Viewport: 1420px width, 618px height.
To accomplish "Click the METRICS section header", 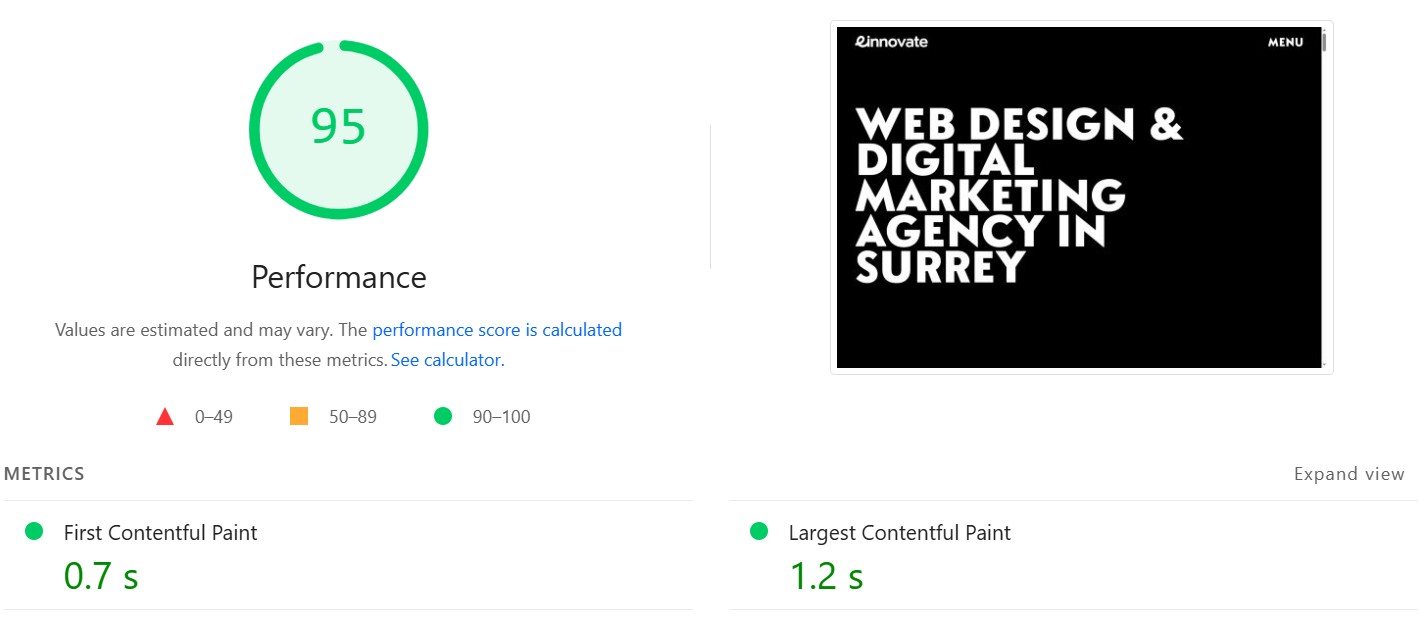I will 45,474.
